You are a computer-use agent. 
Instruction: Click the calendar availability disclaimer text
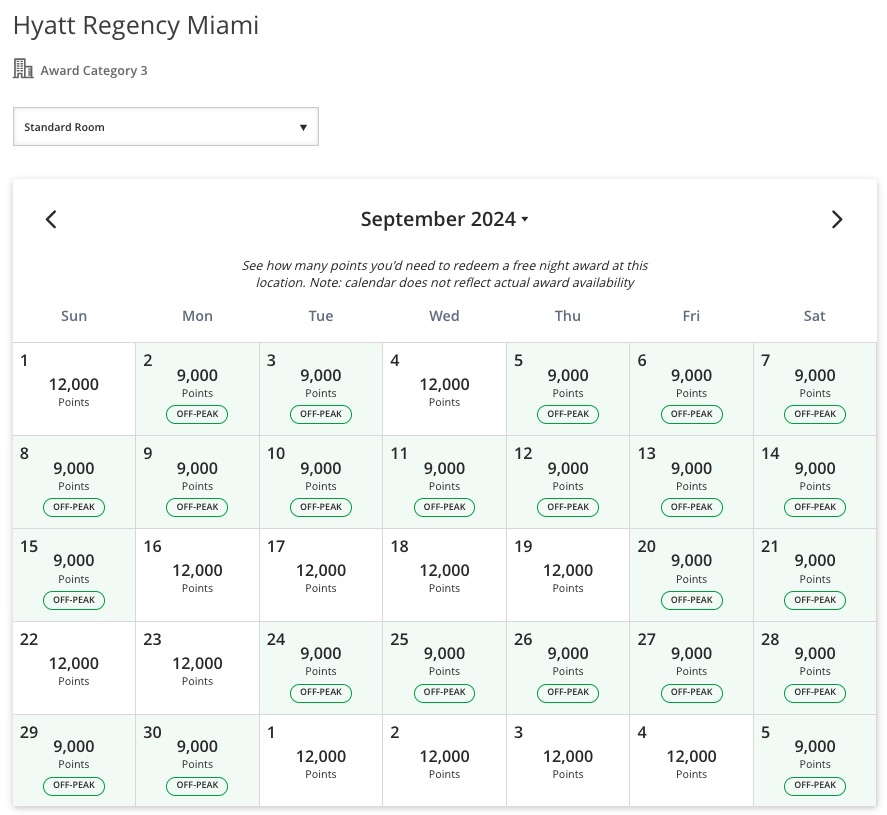pyautogui.click(x=445, y=273)
